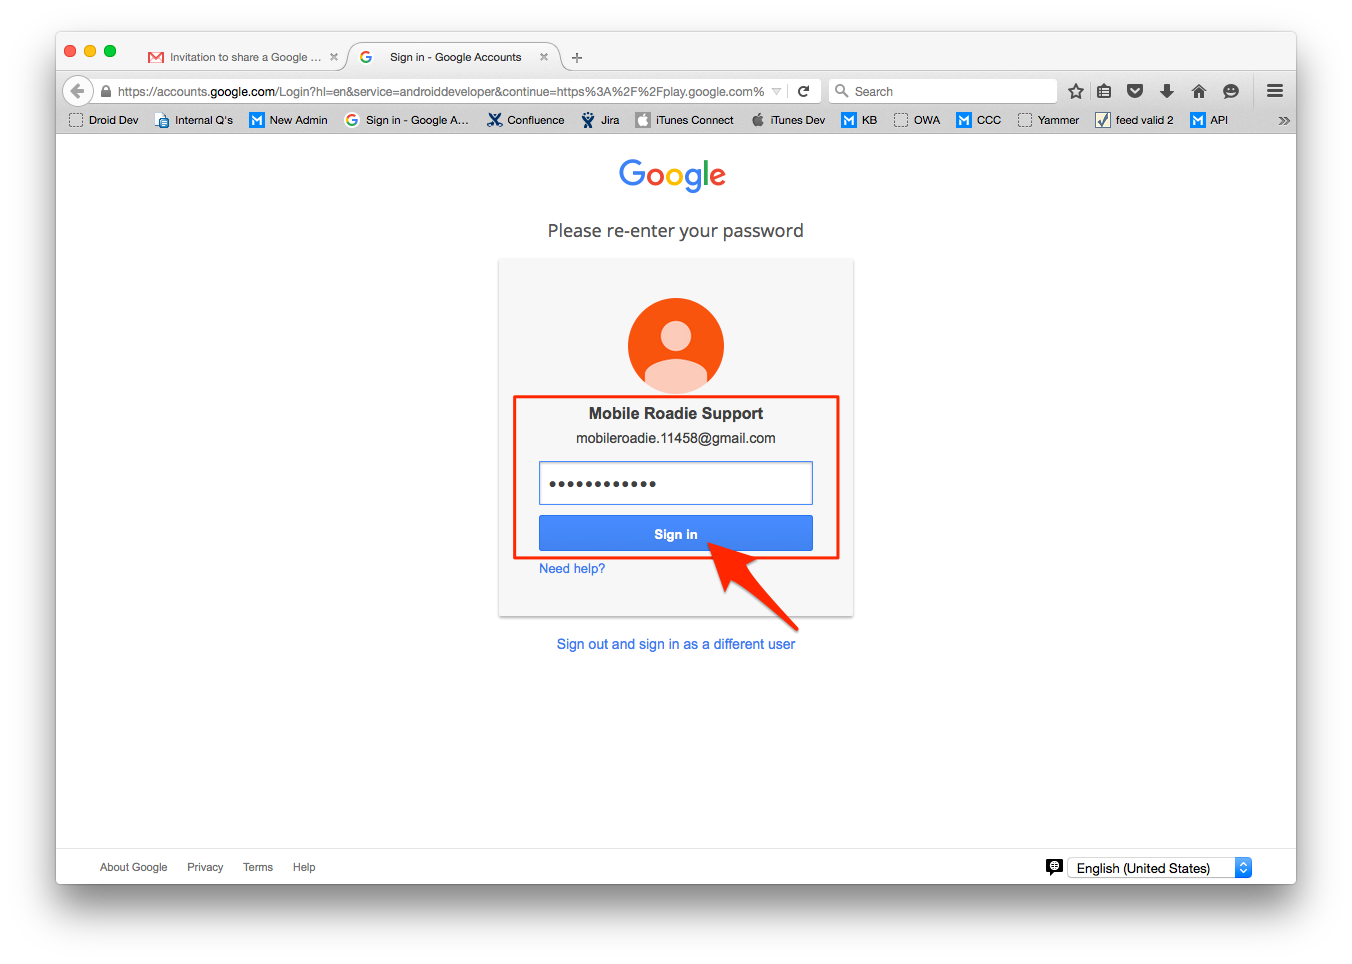The image size is (1352, 964).
Task: Open the downloads arrow icon
Action: click(1167, 91)
